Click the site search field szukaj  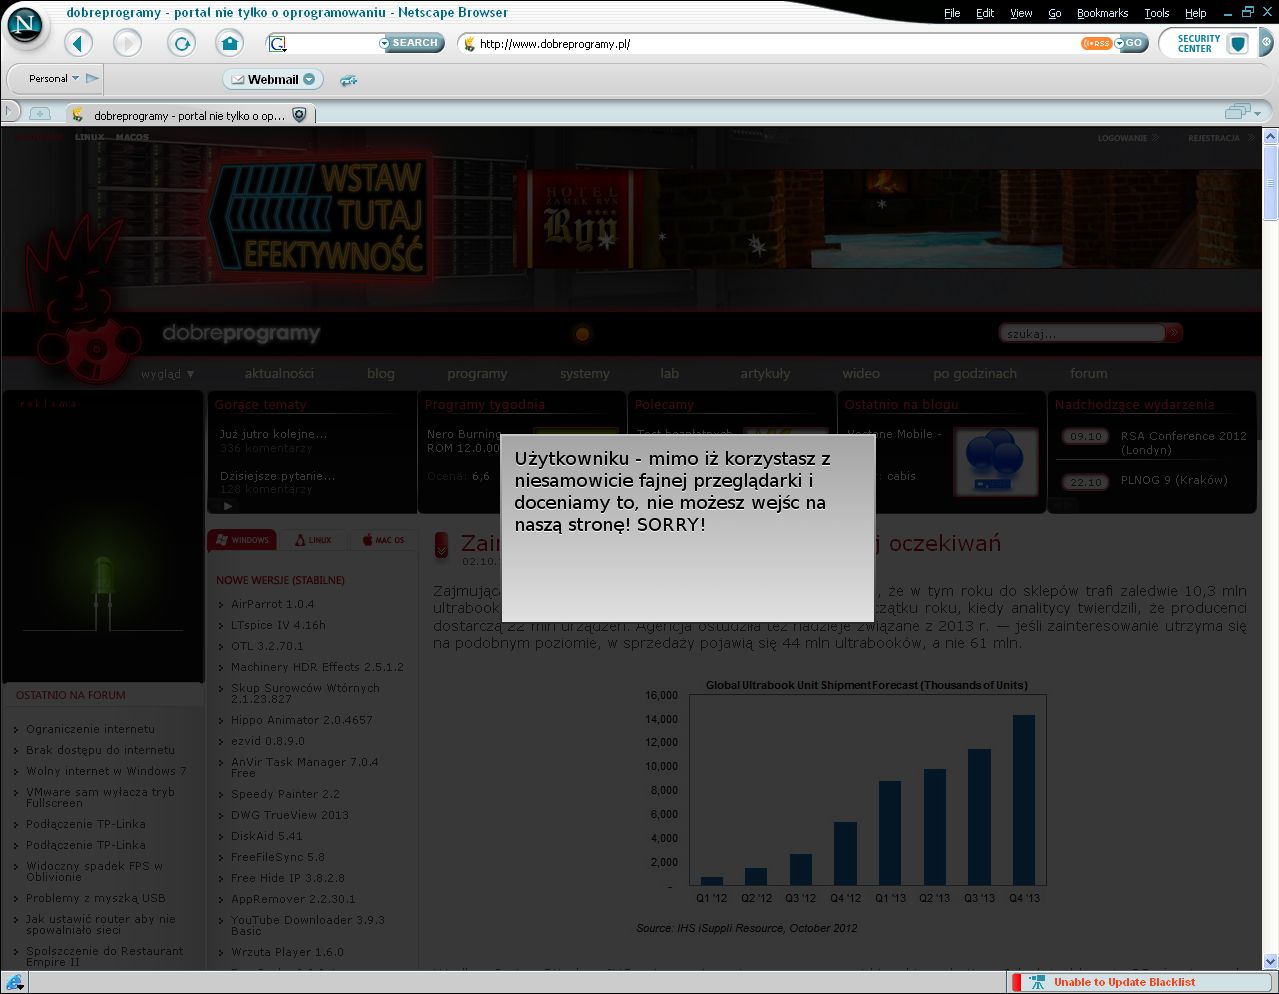(1083, 333)
